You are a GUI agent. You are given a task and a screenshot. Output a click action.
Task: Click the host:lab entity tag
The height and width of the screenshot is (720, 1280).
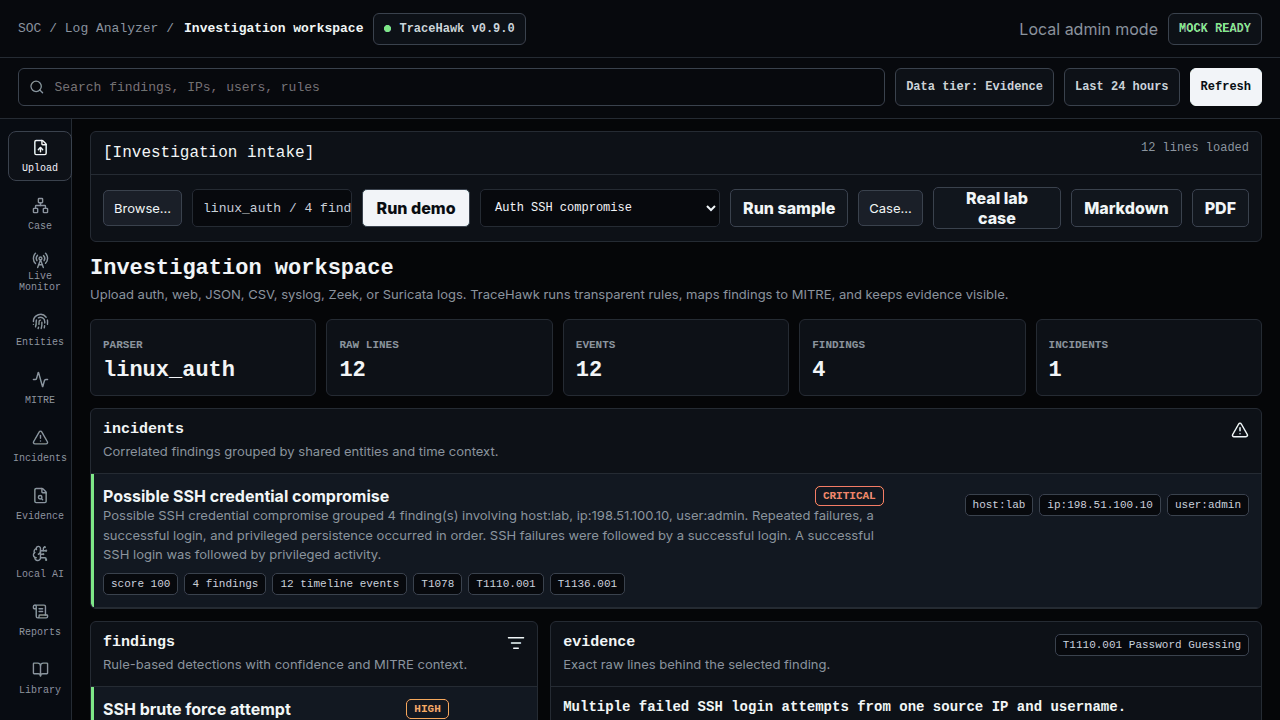click(x=999, y=505)
